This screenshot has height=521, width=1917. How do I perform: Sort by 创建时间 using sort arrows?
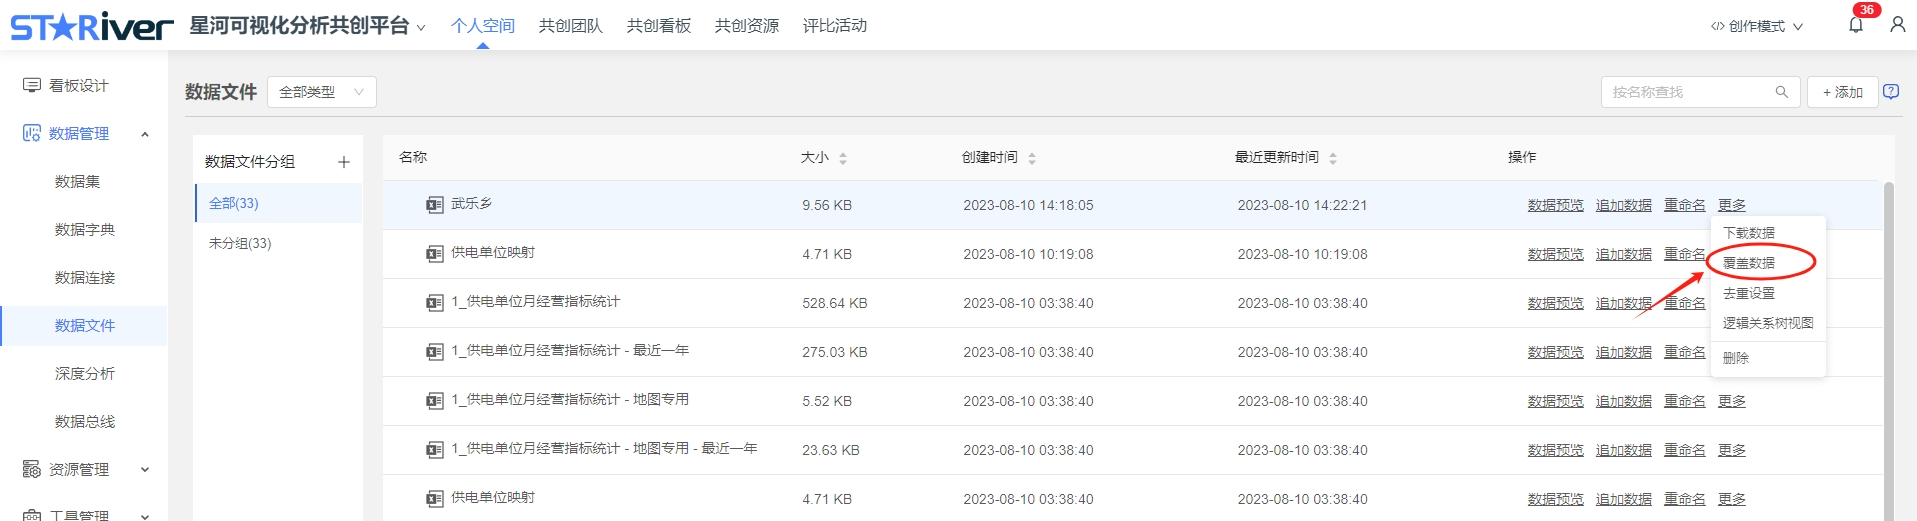(x=1032, y=158)
